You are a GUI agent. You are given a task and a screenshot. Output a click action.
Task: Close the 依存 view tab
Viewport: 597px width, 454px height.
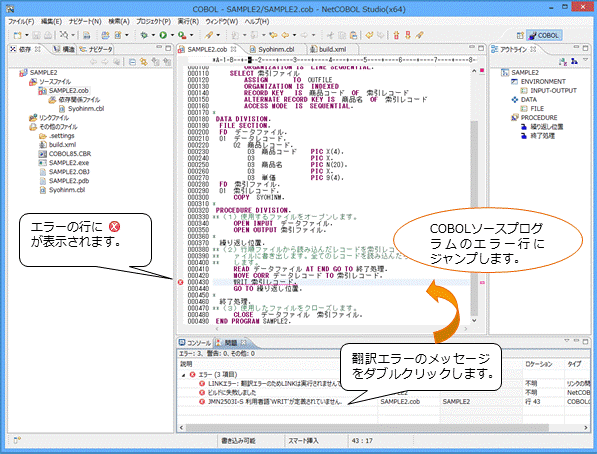click(37, 49)
